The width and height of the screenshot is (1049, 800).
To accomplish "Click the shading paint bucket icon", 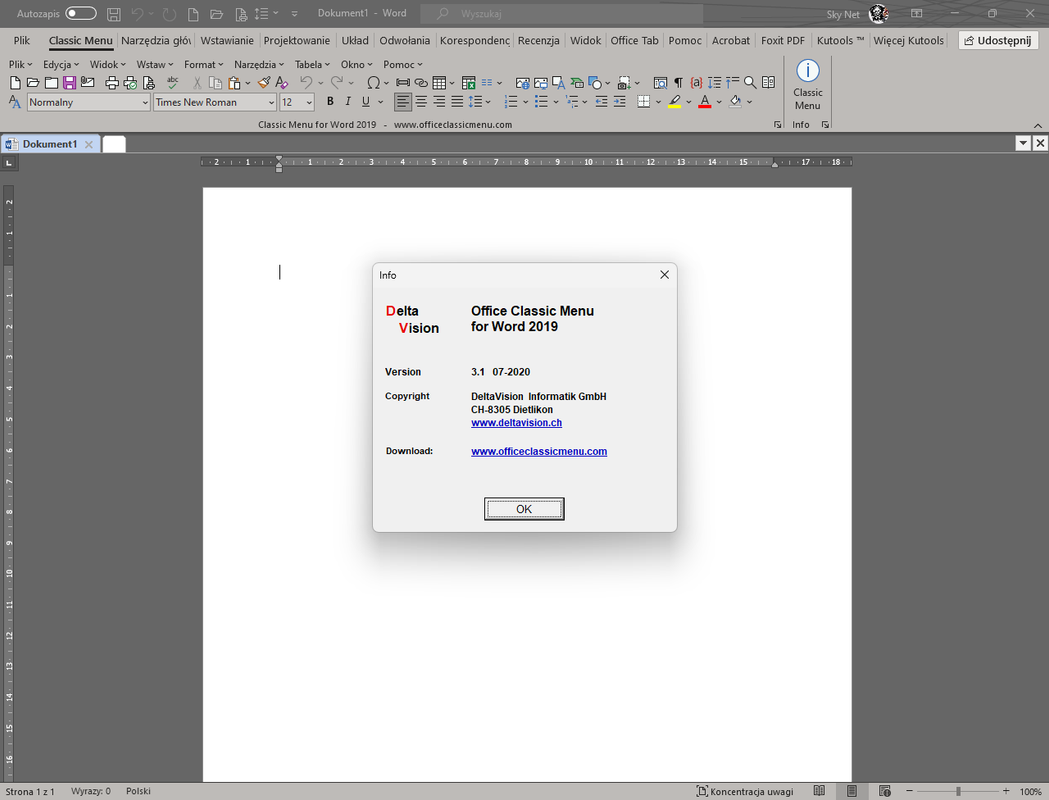I will point(735,102).
